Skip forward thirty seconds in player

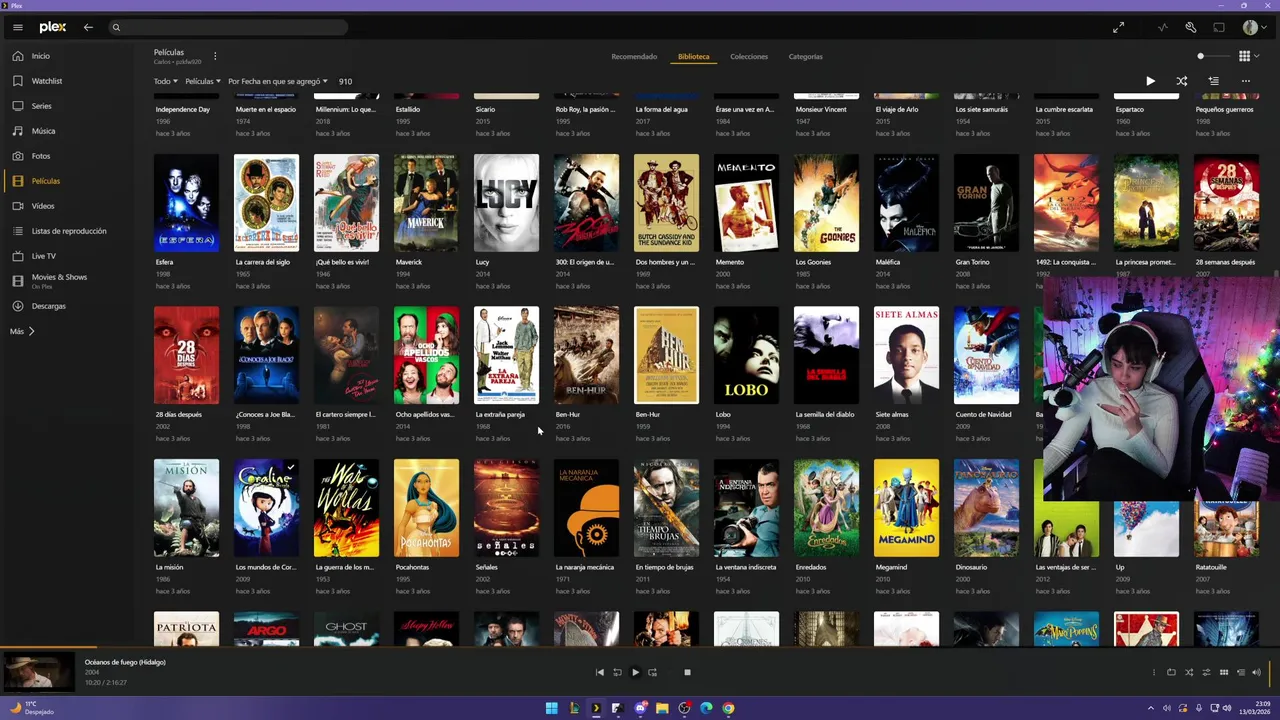click(652, 672)
